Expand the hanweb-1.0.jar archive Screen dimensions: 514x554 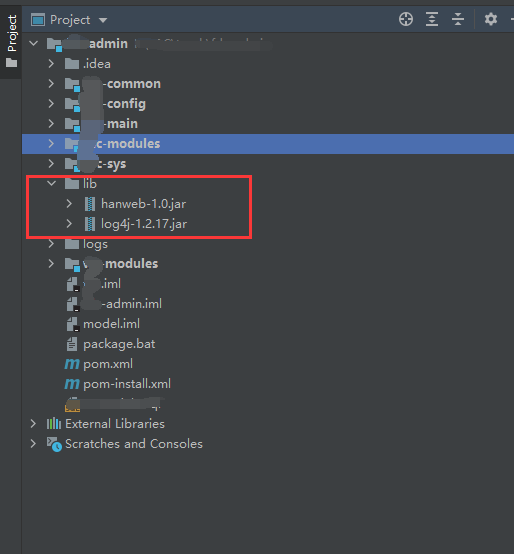(69, 204)
